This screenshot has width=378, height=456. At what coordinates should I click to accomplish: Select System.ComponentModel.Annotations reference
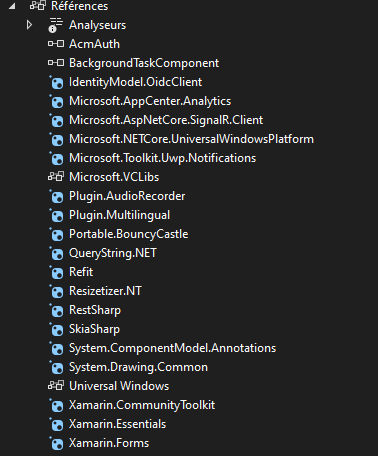(172, 348)
